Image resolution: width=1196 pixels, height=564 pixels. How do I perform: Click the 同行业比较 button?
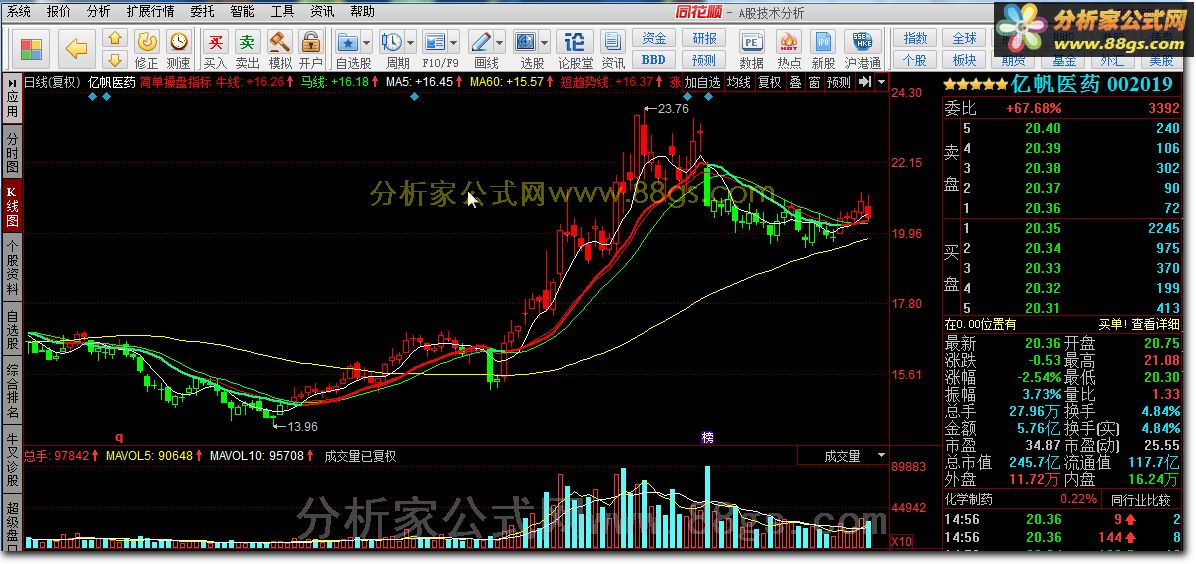[x=1141, y=500]
